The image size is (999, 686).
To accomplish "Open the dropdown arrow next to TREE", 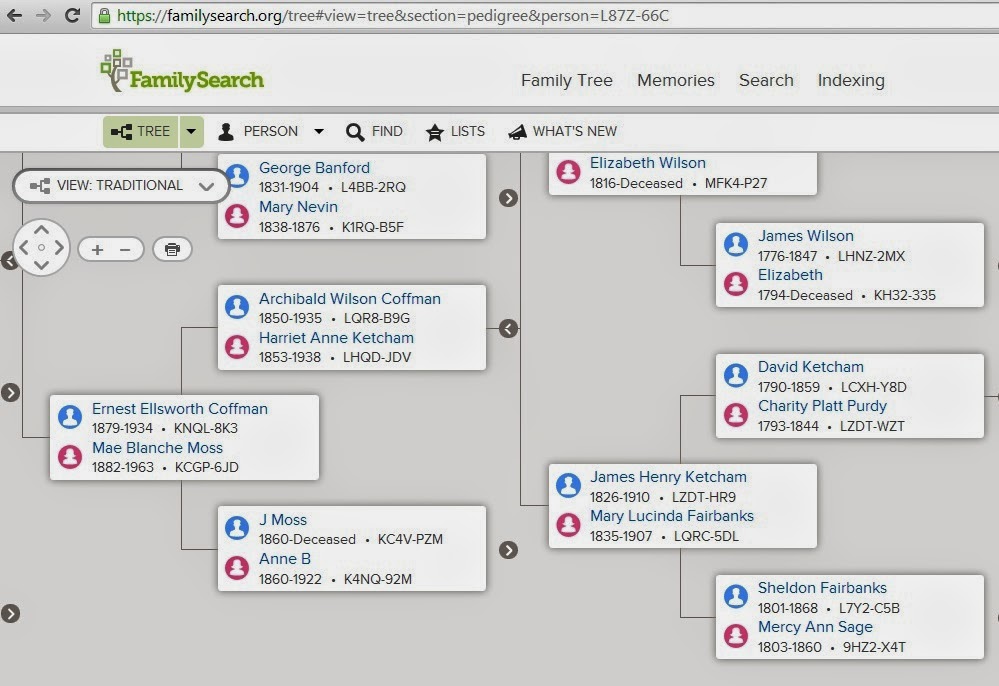I will [x=191, y=131].
